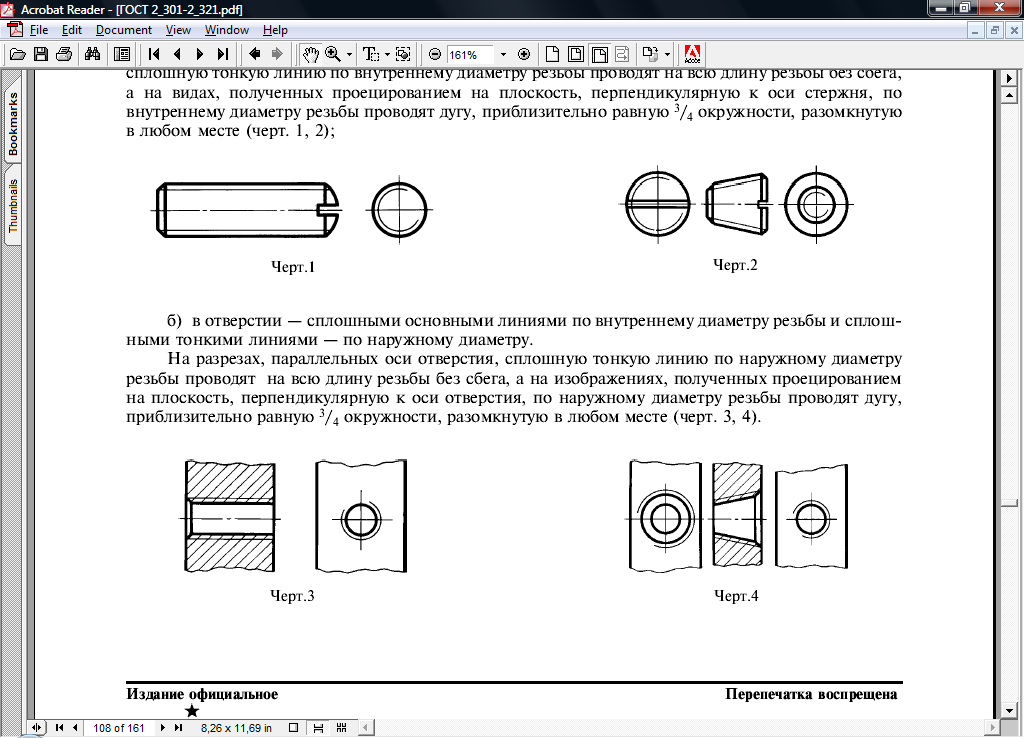The height and width of the screenshot is (738, 1024).
Task: Select the Hand tool
Action: [310, 54]
